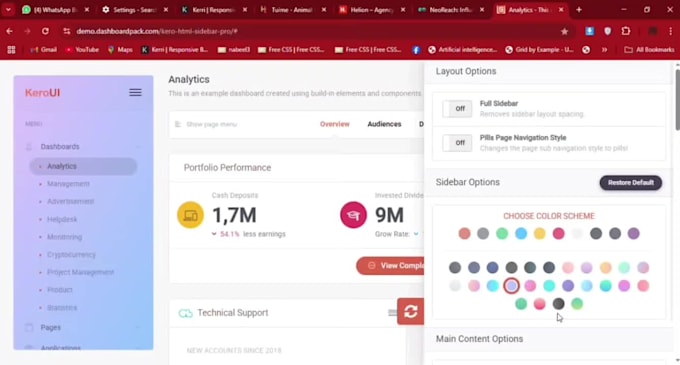This screenshot has height=365, width=680.
Task: Open the new tab plus button
Action: tap(579, 10)
